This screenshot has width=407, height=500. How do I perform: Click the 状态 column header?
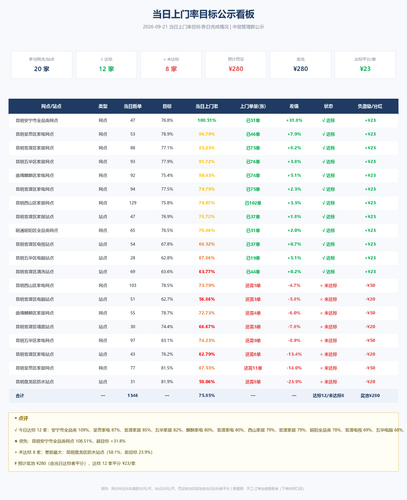(x=328, y=106)
